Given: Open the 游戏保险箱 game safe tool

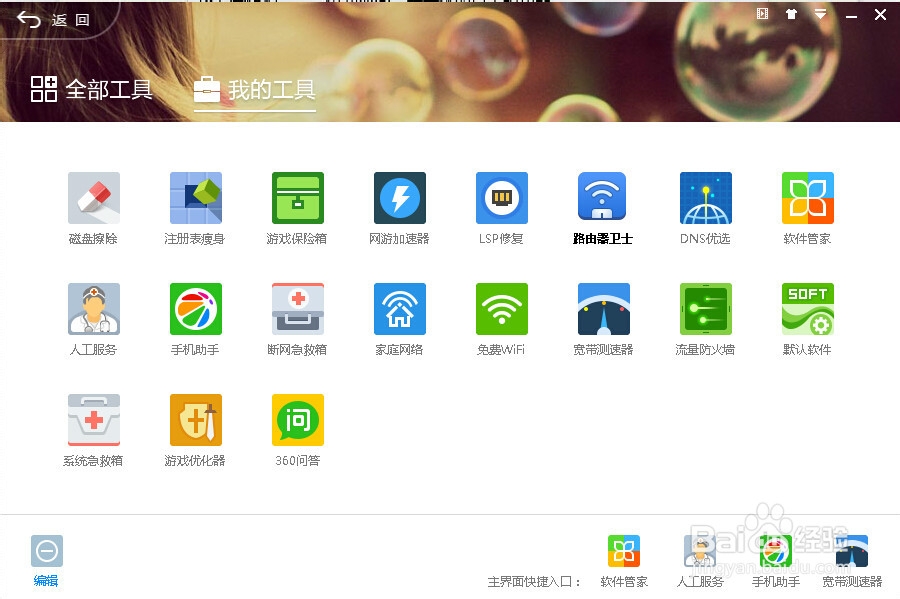Looking at the screenshot, I should 298,198.
